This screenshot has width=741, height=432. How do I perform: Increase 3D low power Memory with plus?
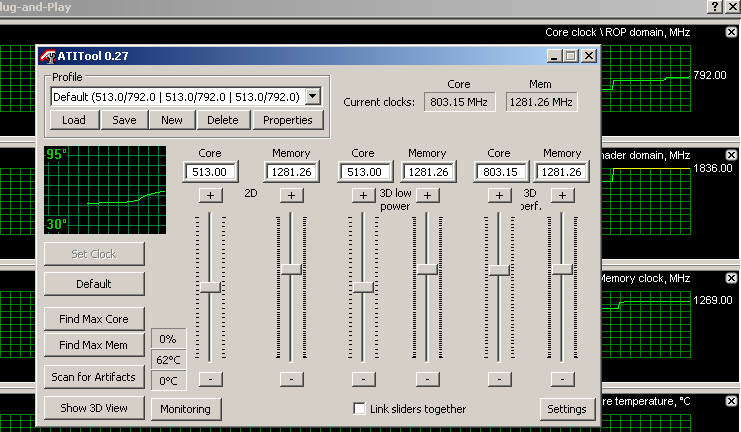428,195
